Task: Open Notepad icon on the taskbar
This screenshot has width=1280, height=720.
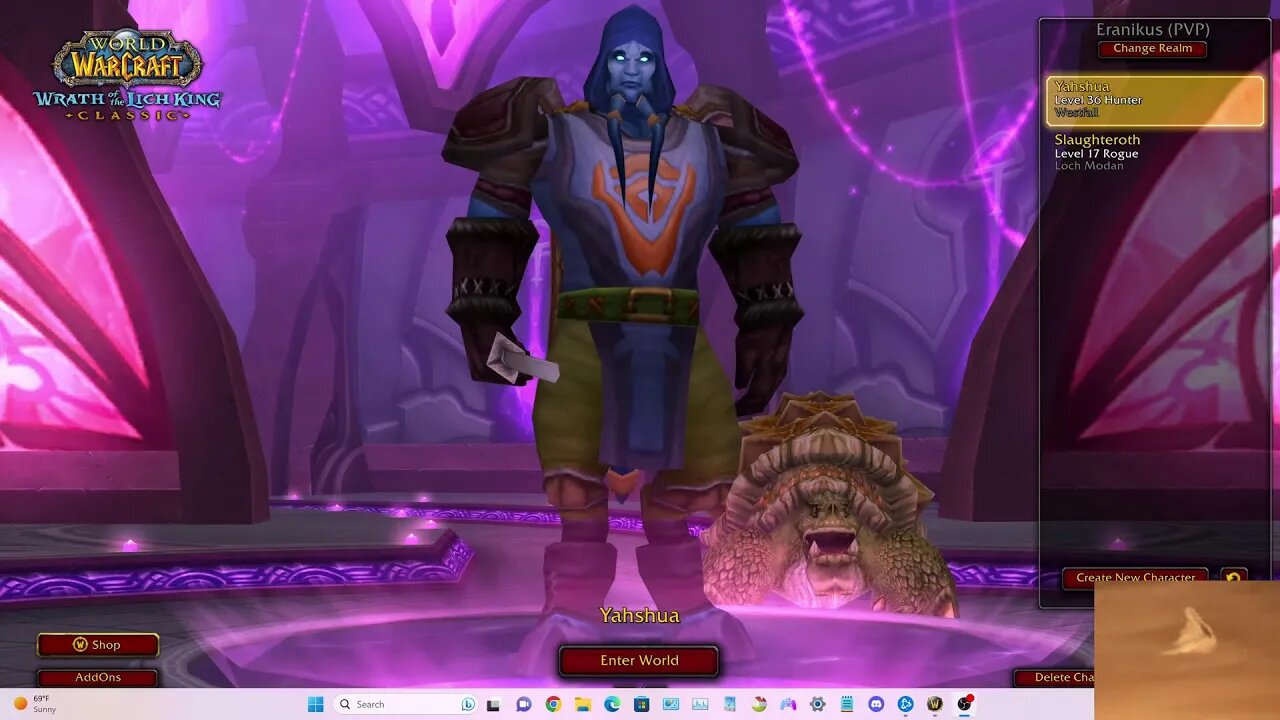Action: pyautogui.click(x=847, y=704)
